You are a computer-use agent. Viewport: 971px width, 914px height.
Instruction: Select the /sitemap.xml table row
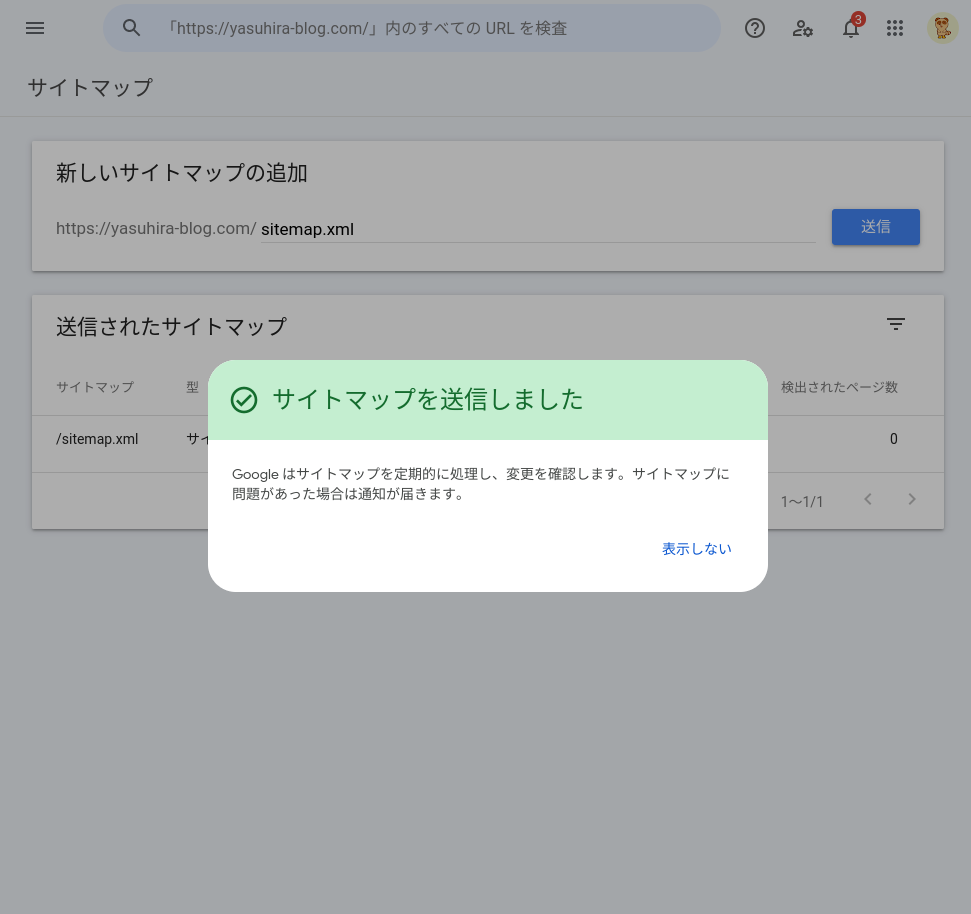(x=97, y=439)
